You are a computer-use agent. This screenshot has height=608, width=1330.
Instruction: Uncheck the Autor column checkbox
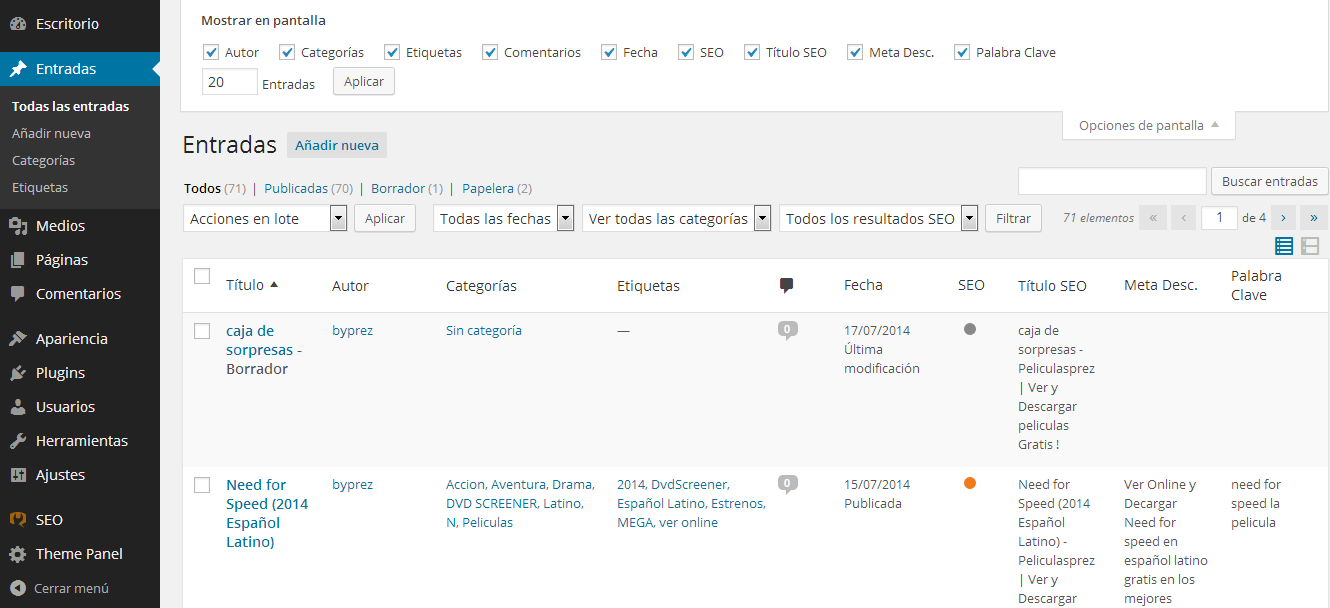click(x=211, y=52)
